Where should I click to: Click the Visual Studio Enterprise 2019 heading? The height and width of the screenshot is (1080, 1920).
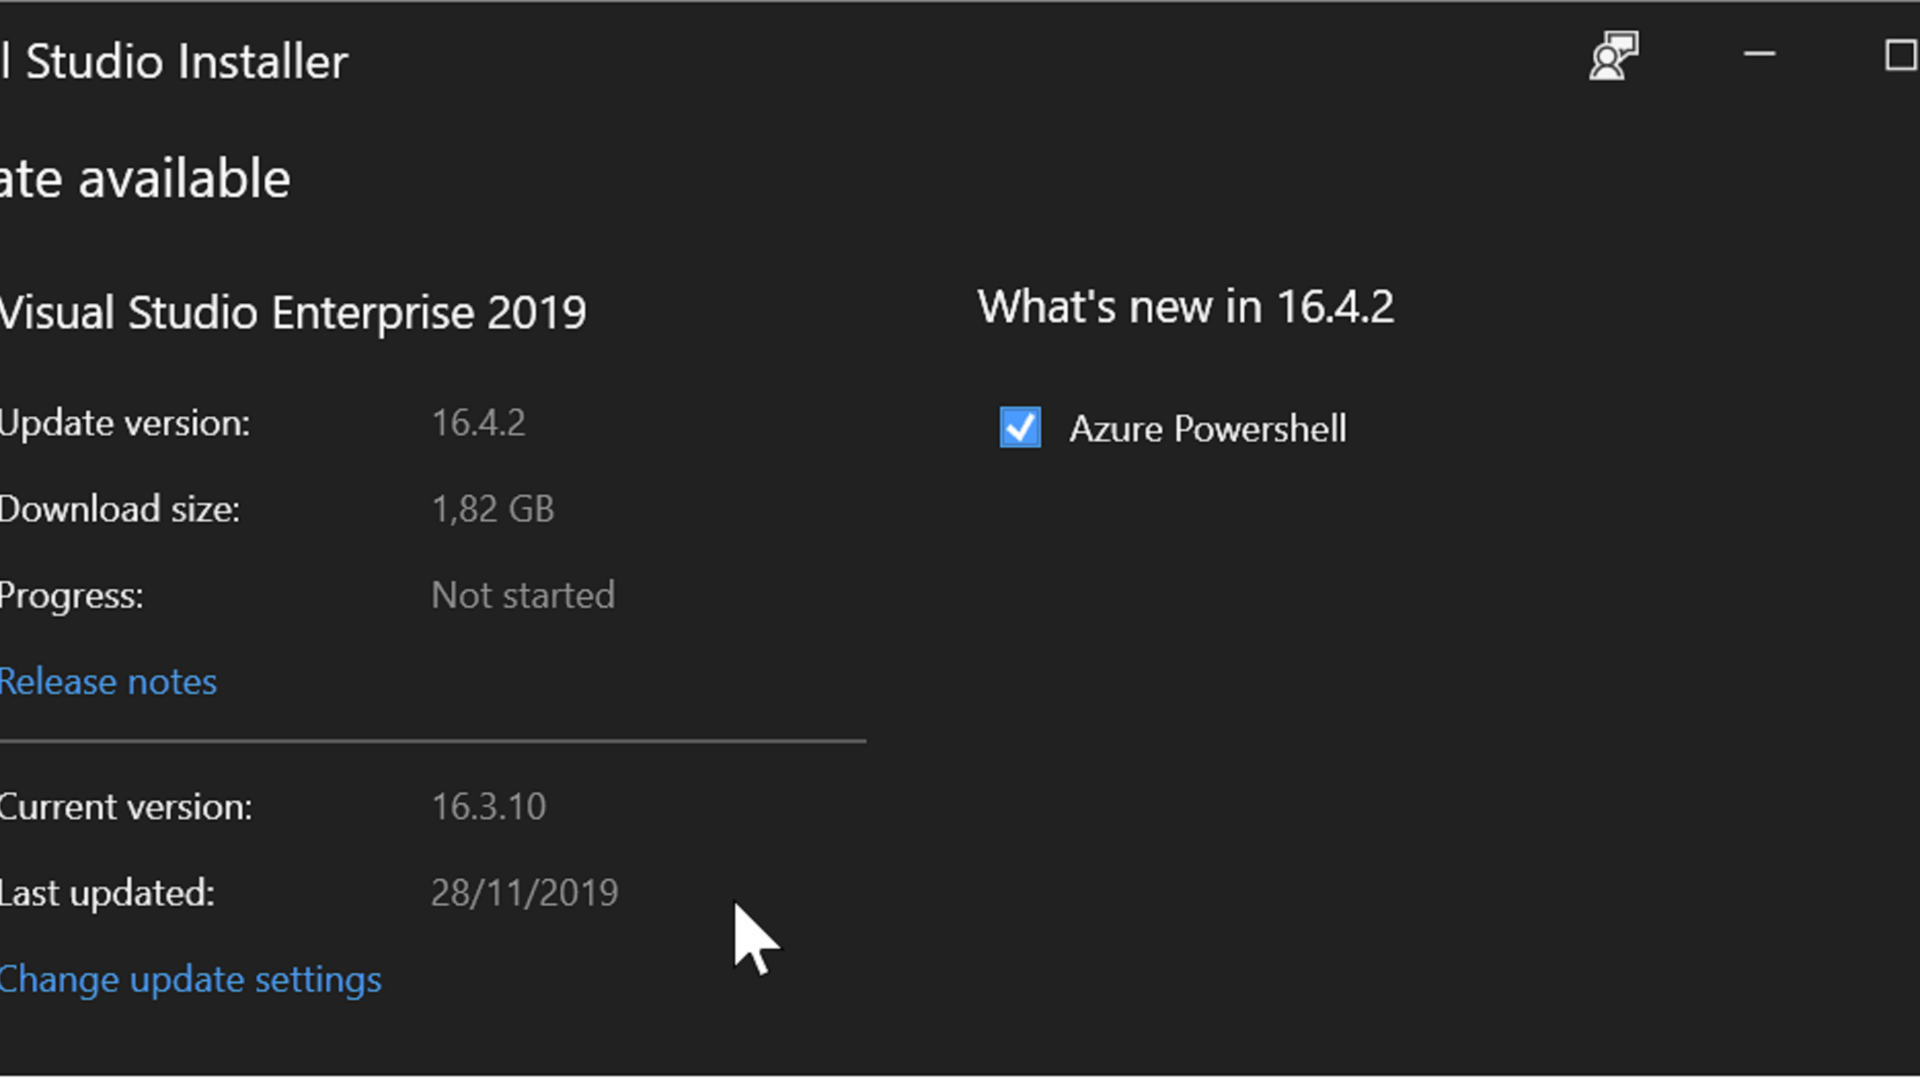pos(292,313)
